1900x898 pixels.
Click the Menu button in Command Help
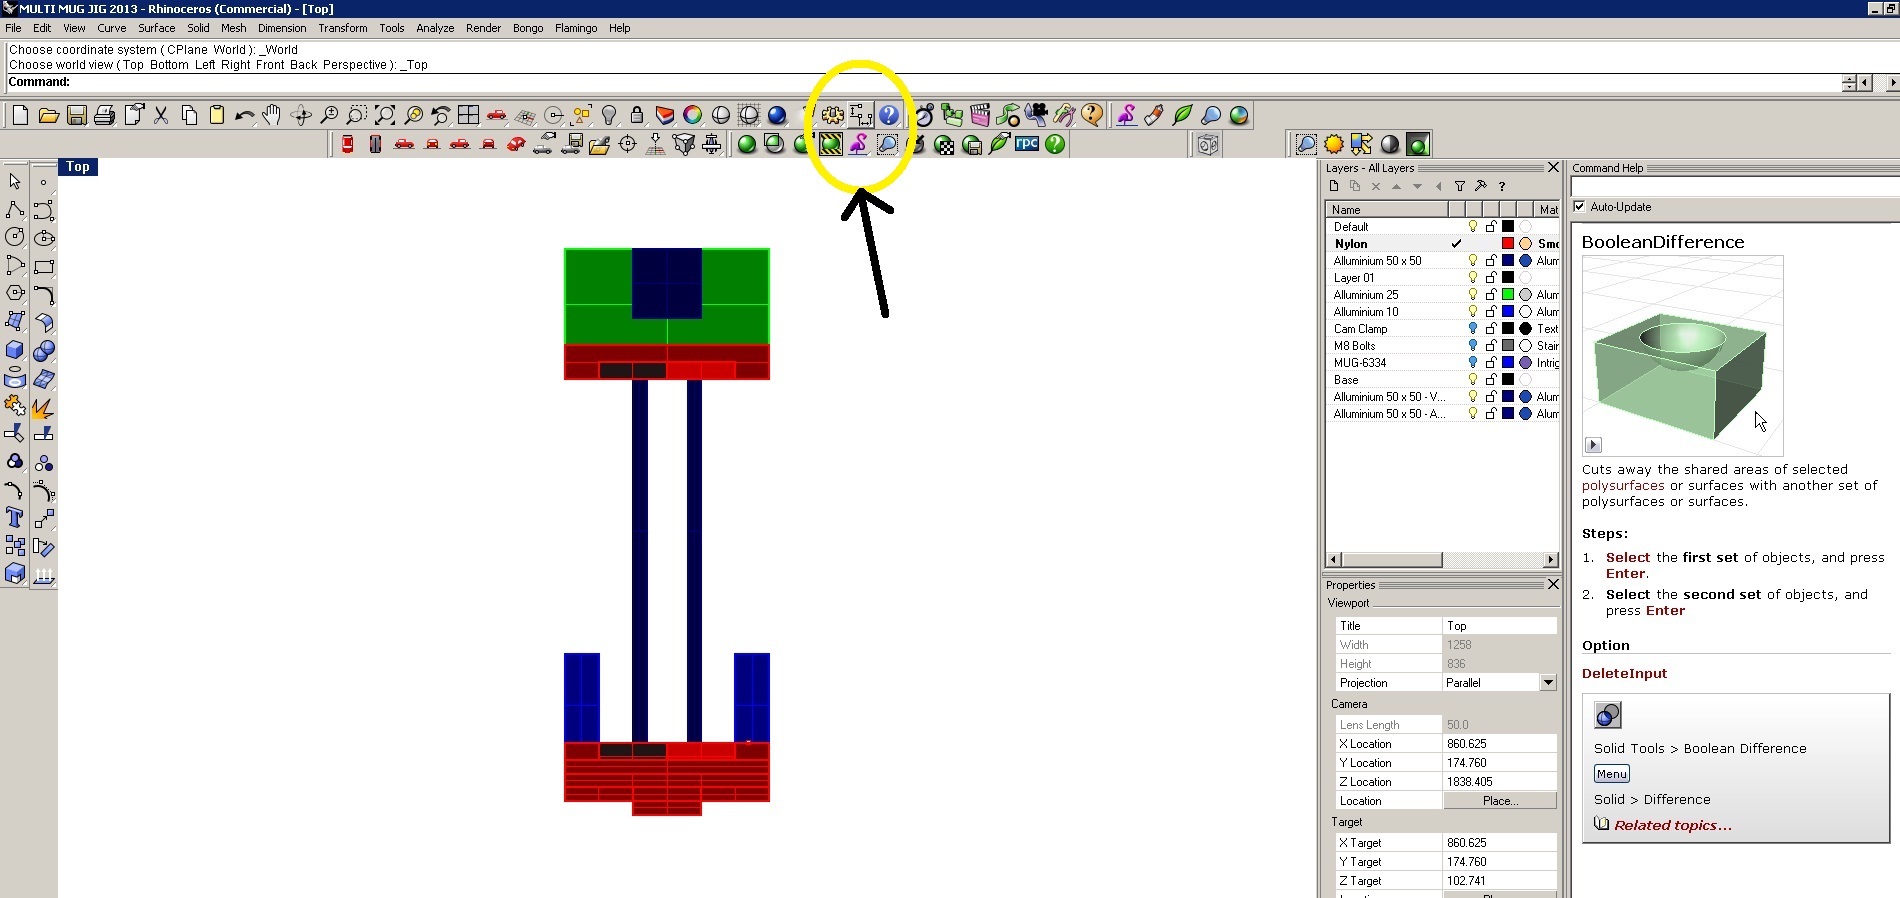tap(1611, 774)
